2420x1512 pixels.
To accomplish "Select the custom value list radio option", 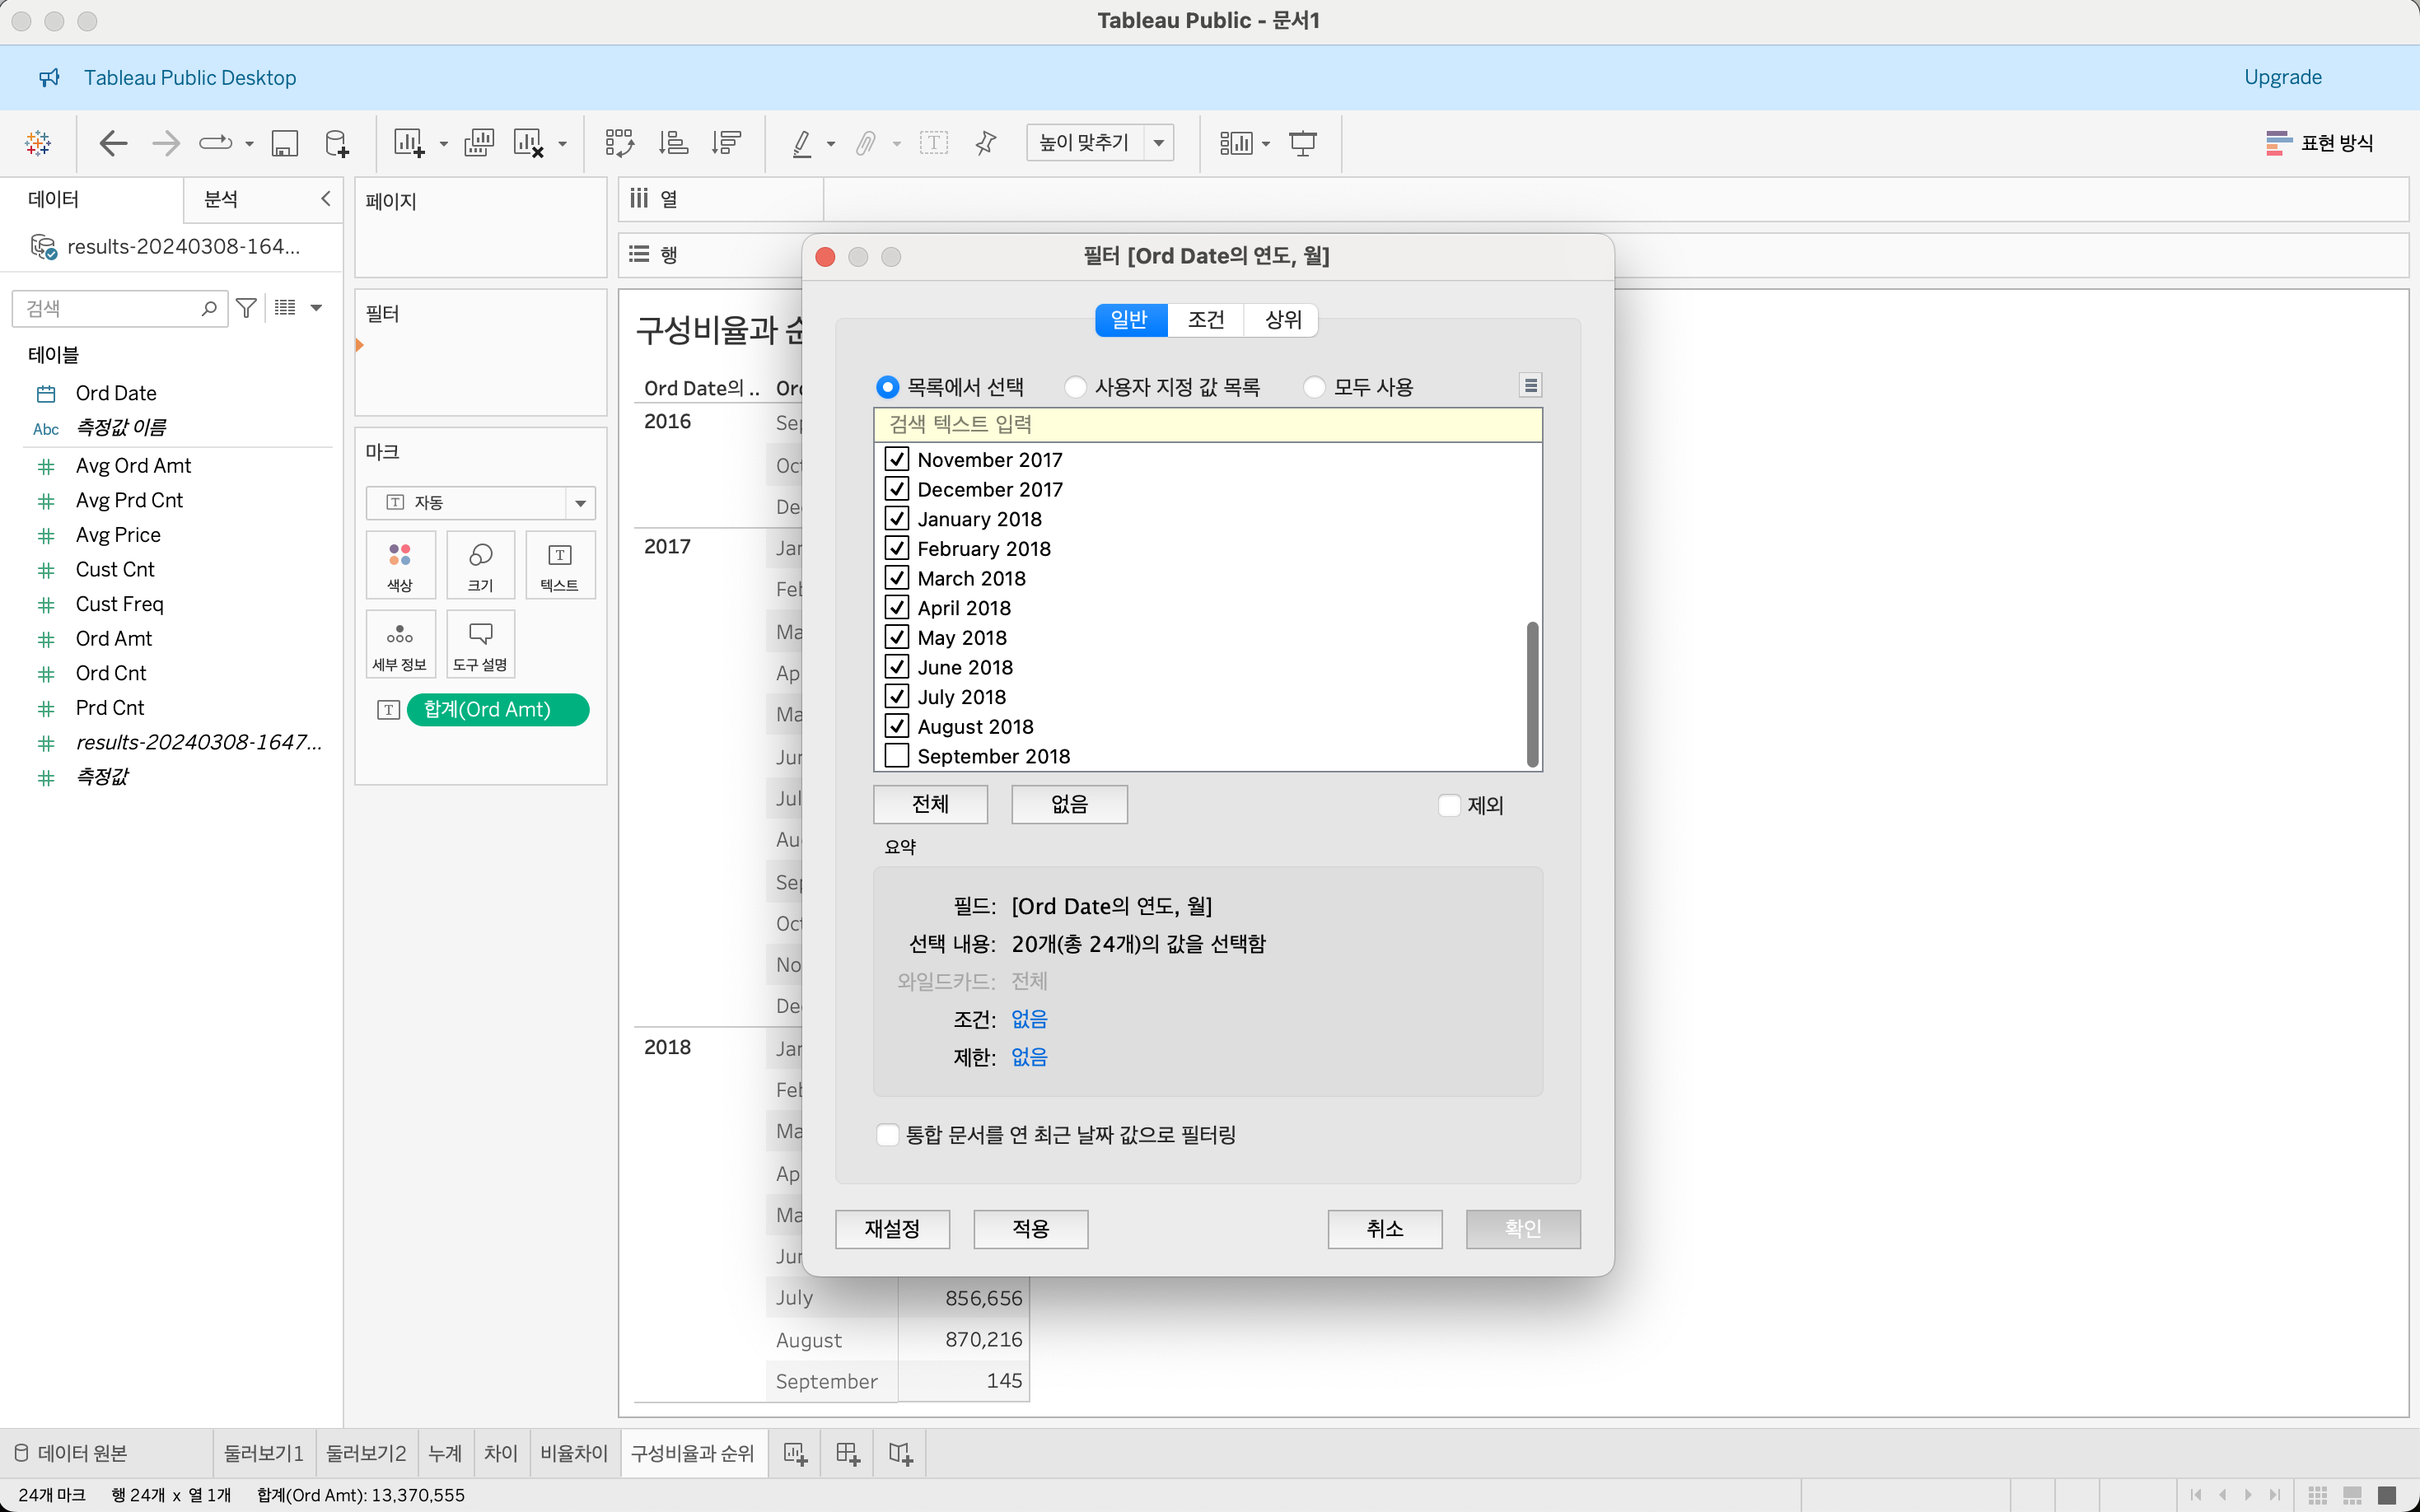I will 1076,387.
